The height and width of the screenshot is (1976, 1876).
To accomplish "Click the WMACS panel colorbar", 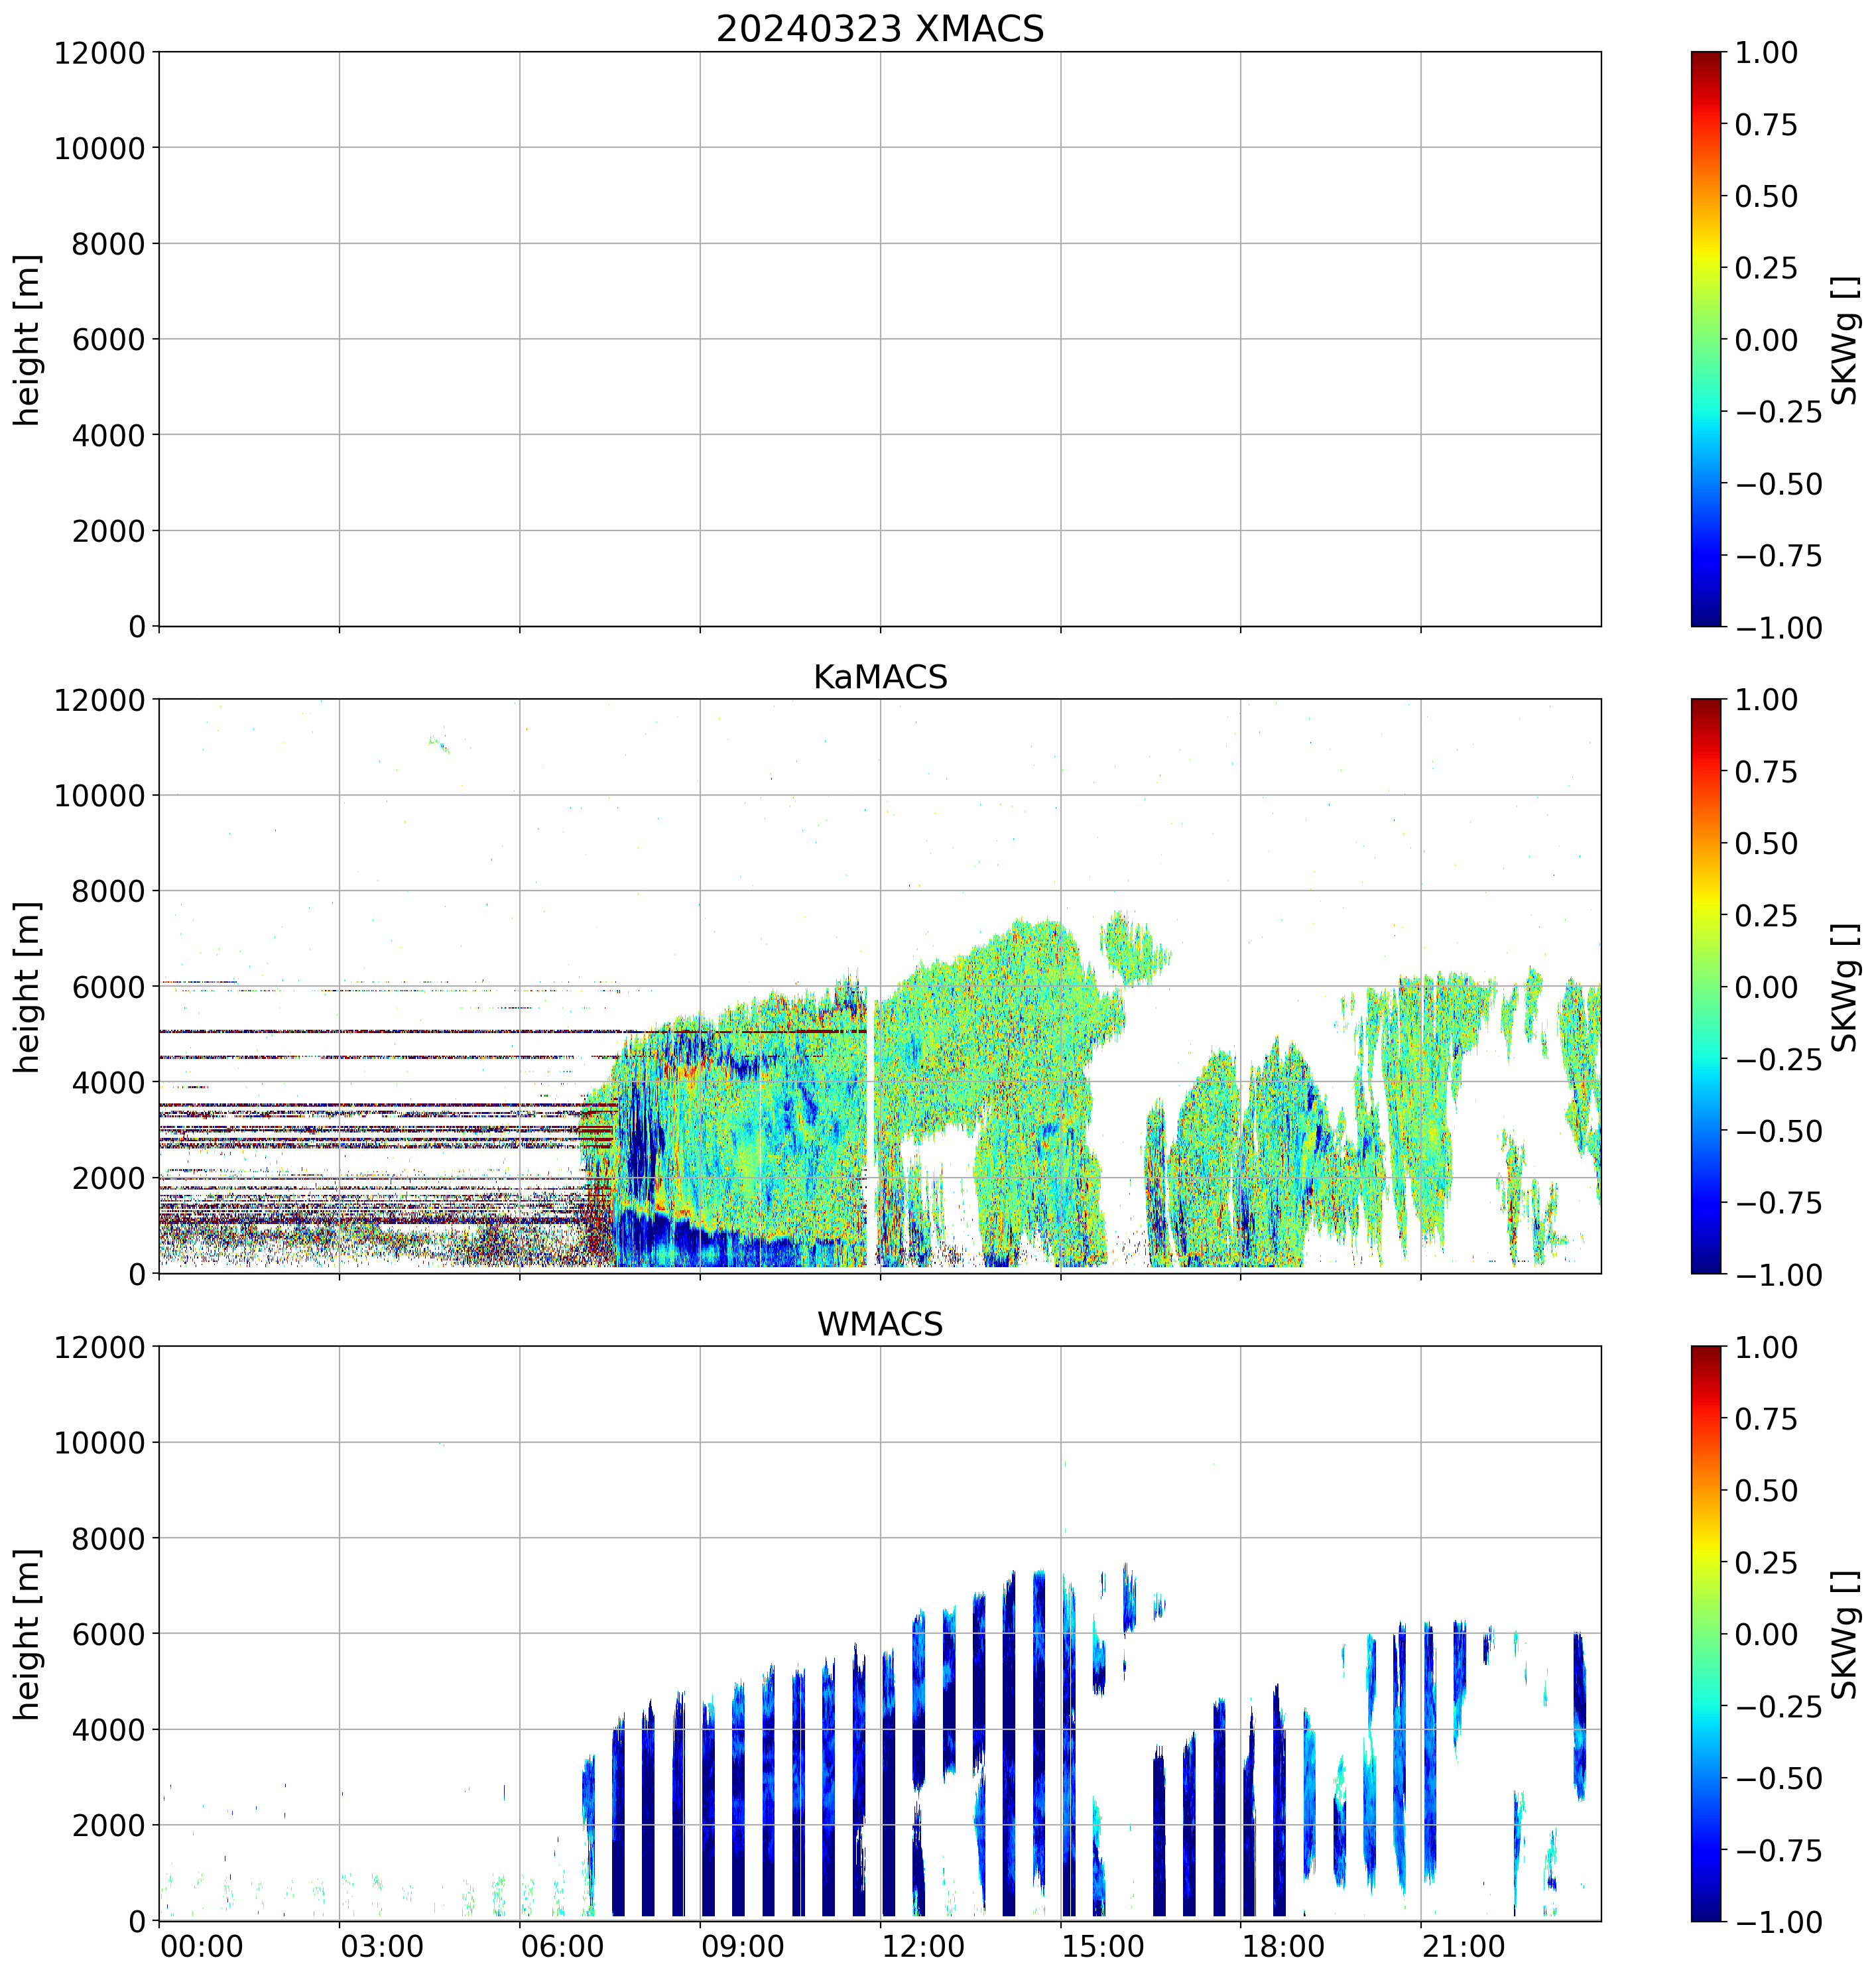I will (1706, 1633).
